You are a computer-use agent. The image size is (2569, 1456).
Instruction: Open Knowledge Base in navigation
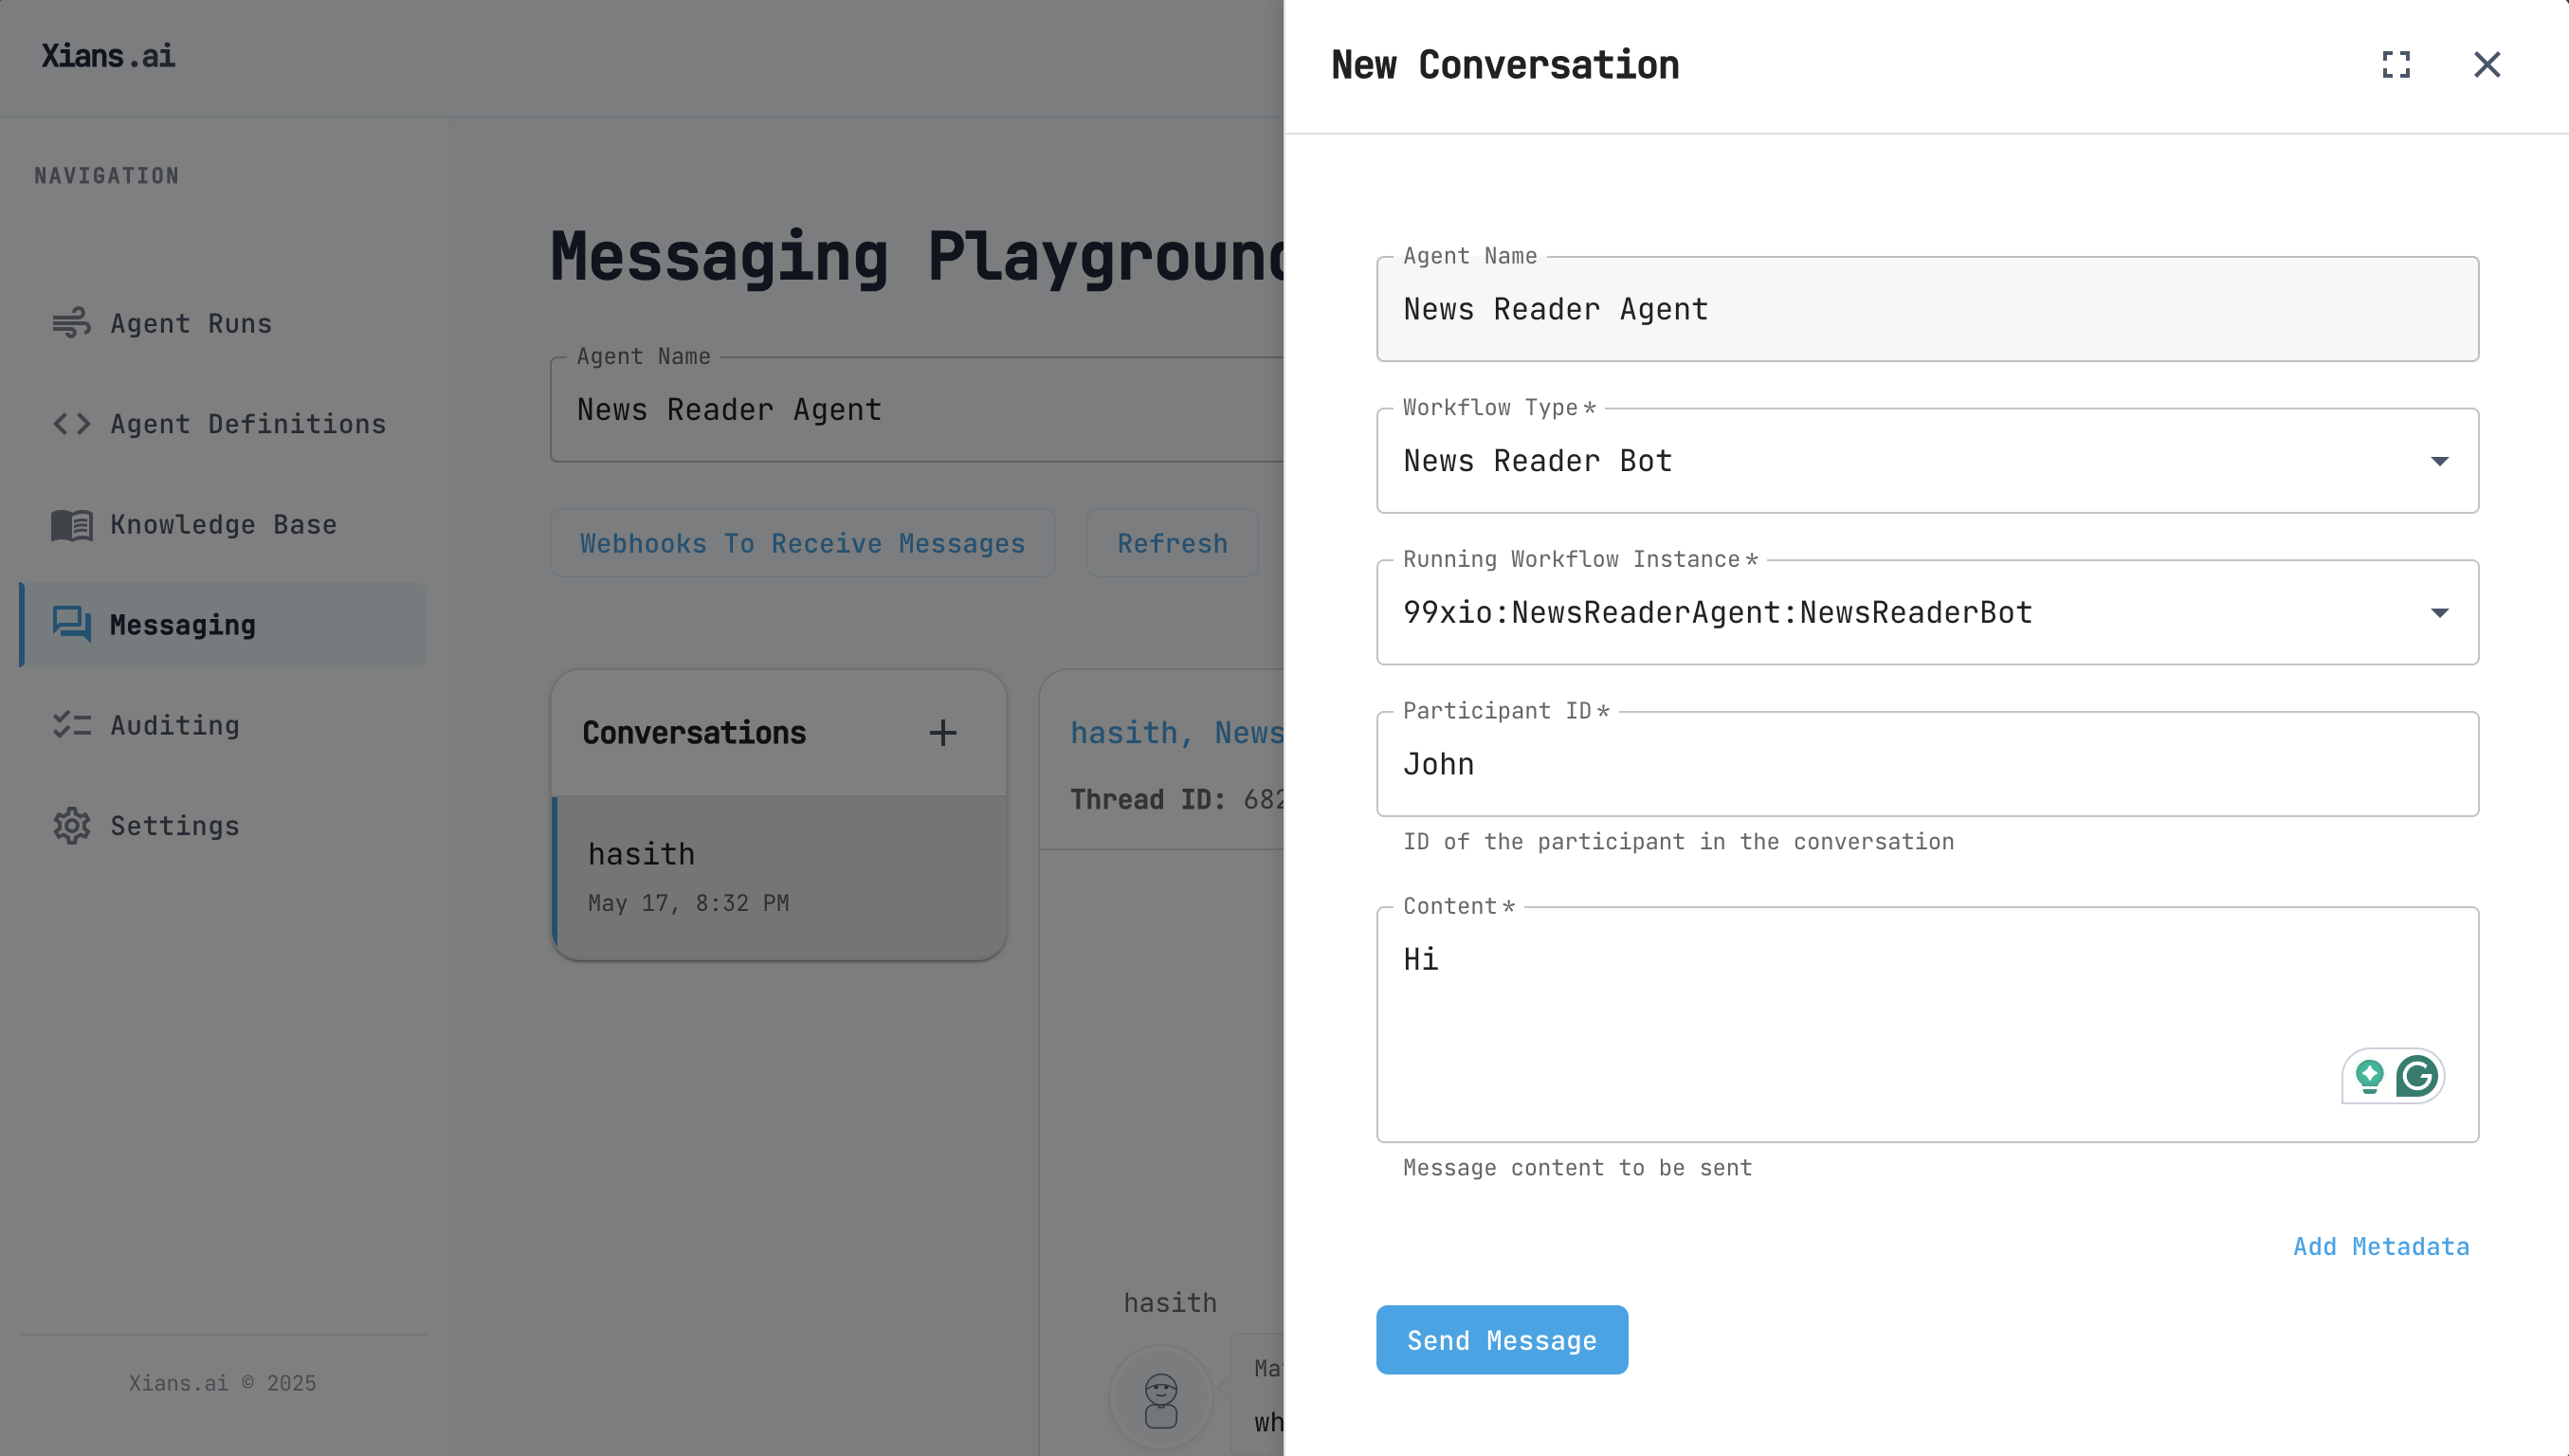click(223, 525)
